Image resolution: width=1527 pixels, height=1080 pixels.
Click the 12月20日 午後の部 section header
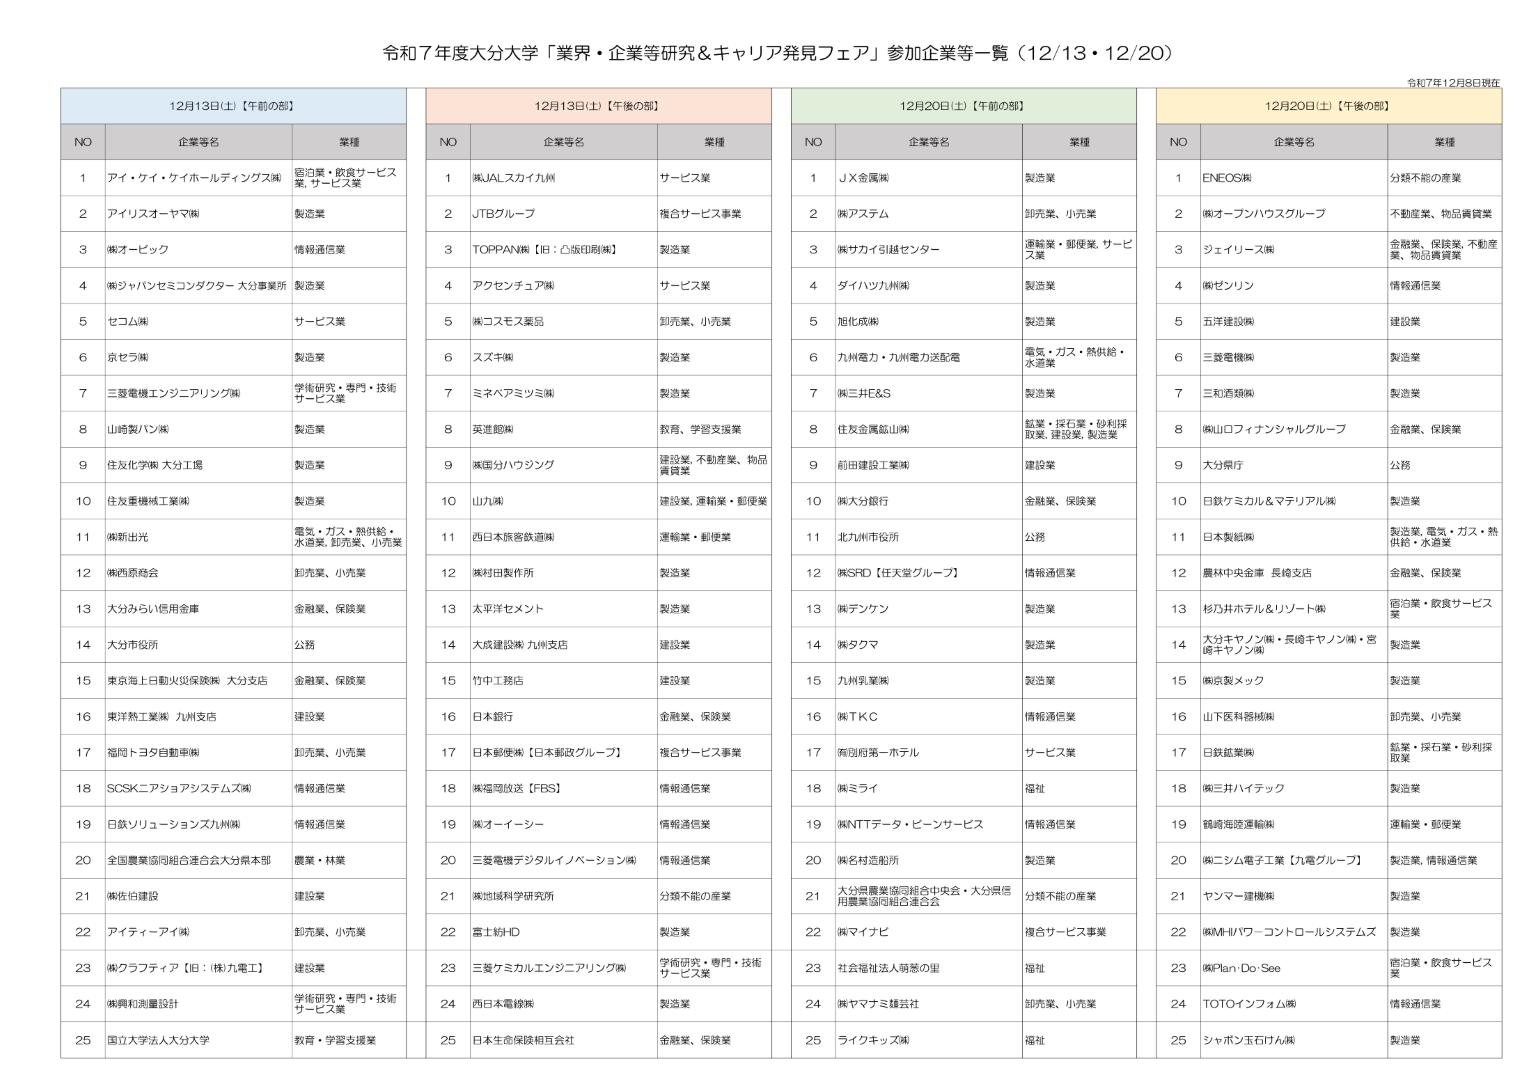click(1327, 106)
